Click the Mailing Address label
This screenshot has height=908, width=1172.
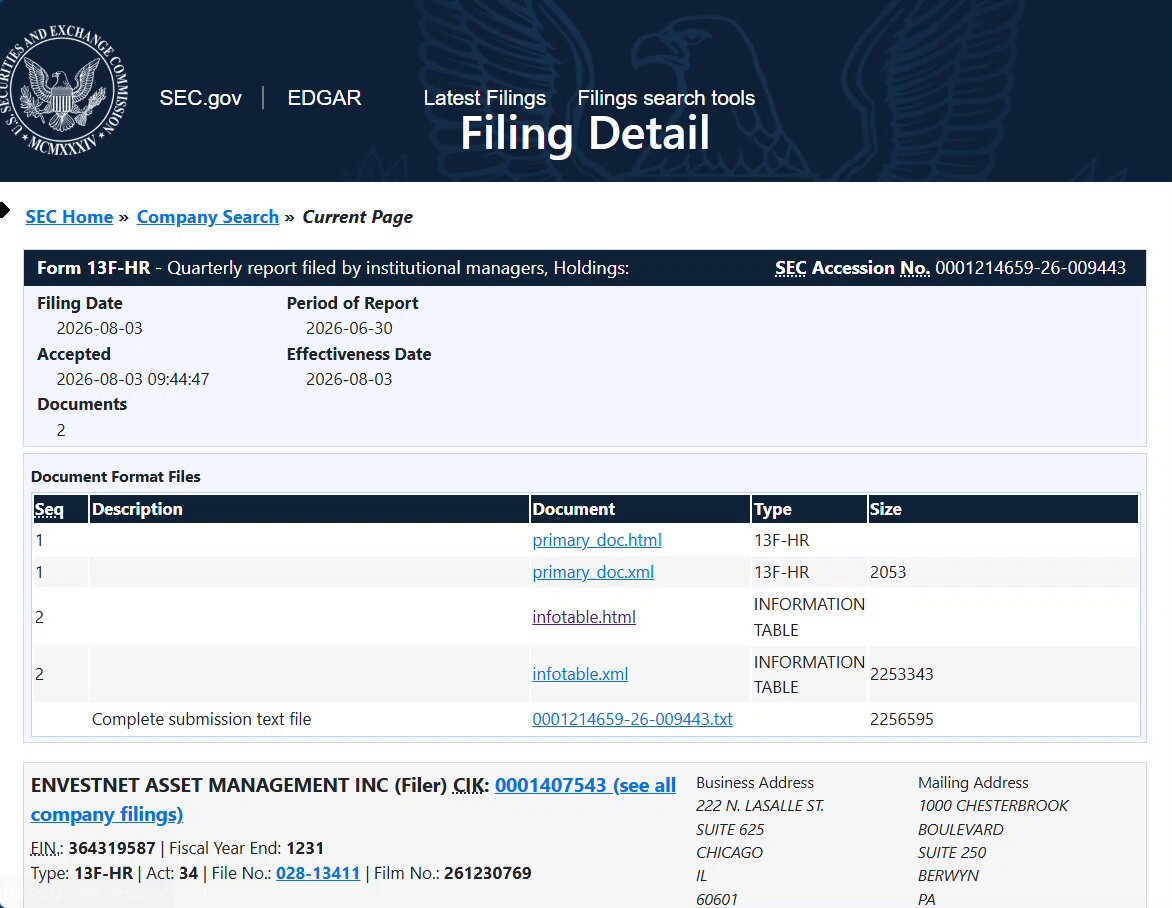pyautogui.click(x=973, y=782)
